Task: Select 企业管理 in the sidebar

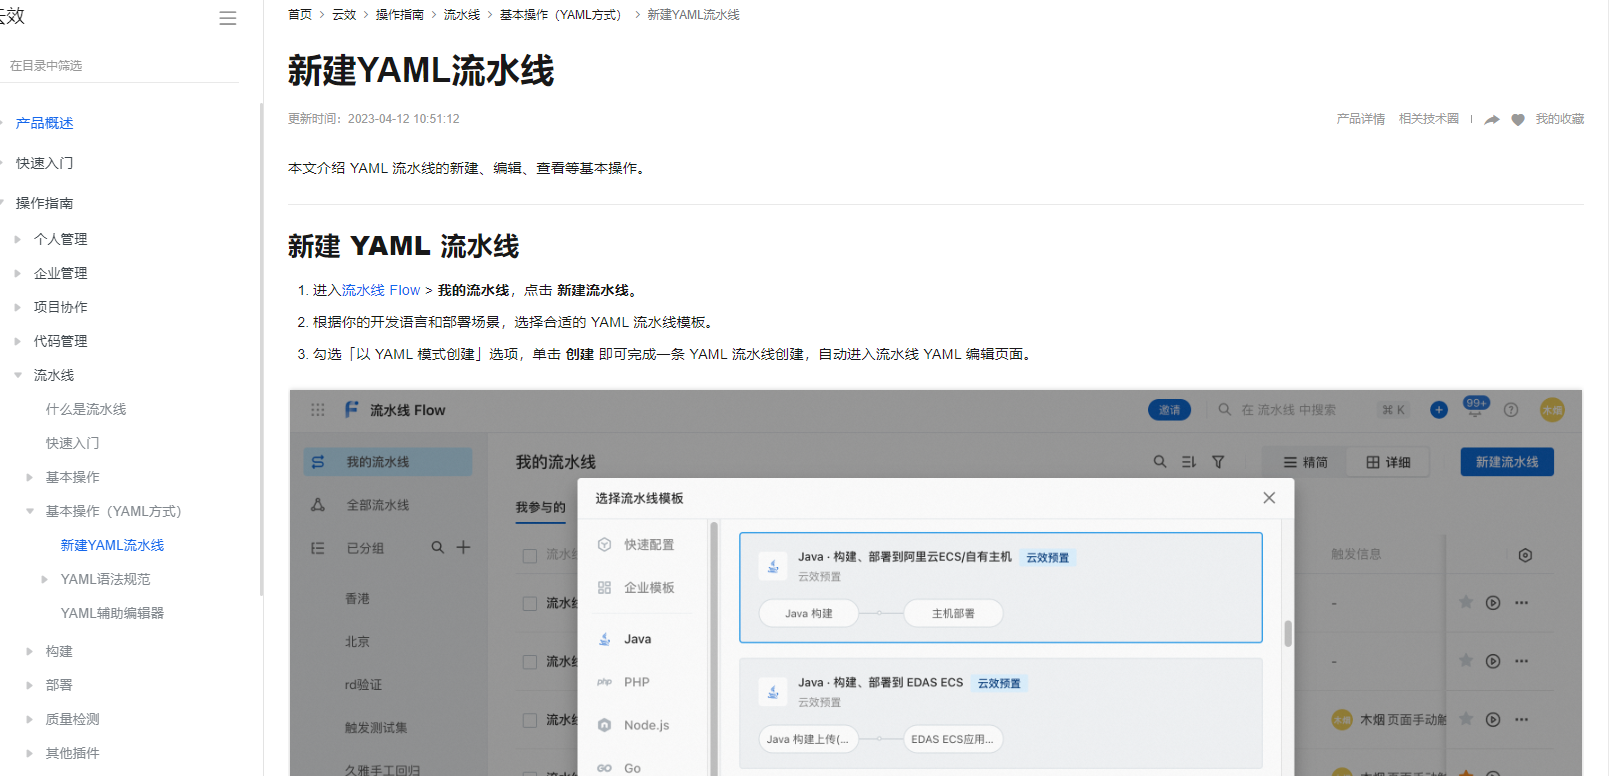Action: [x=60, y=273]
